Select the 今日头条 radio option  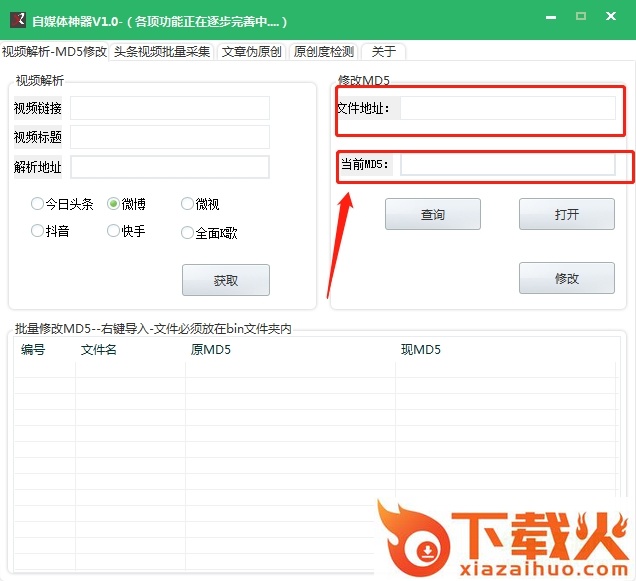38,204
